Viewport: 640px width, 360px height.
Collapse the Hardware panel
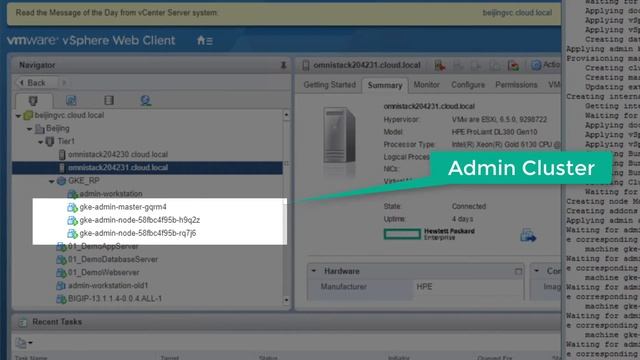313,271
